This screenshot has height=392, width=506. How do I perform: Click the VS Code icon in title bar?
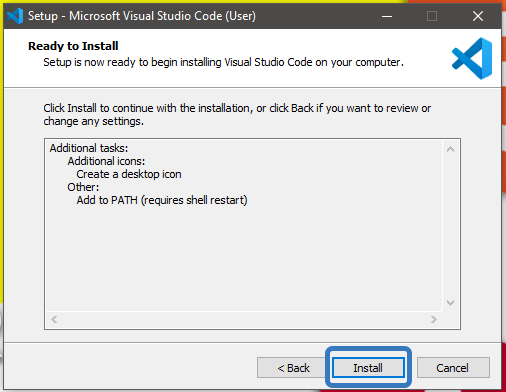(15, 16)
